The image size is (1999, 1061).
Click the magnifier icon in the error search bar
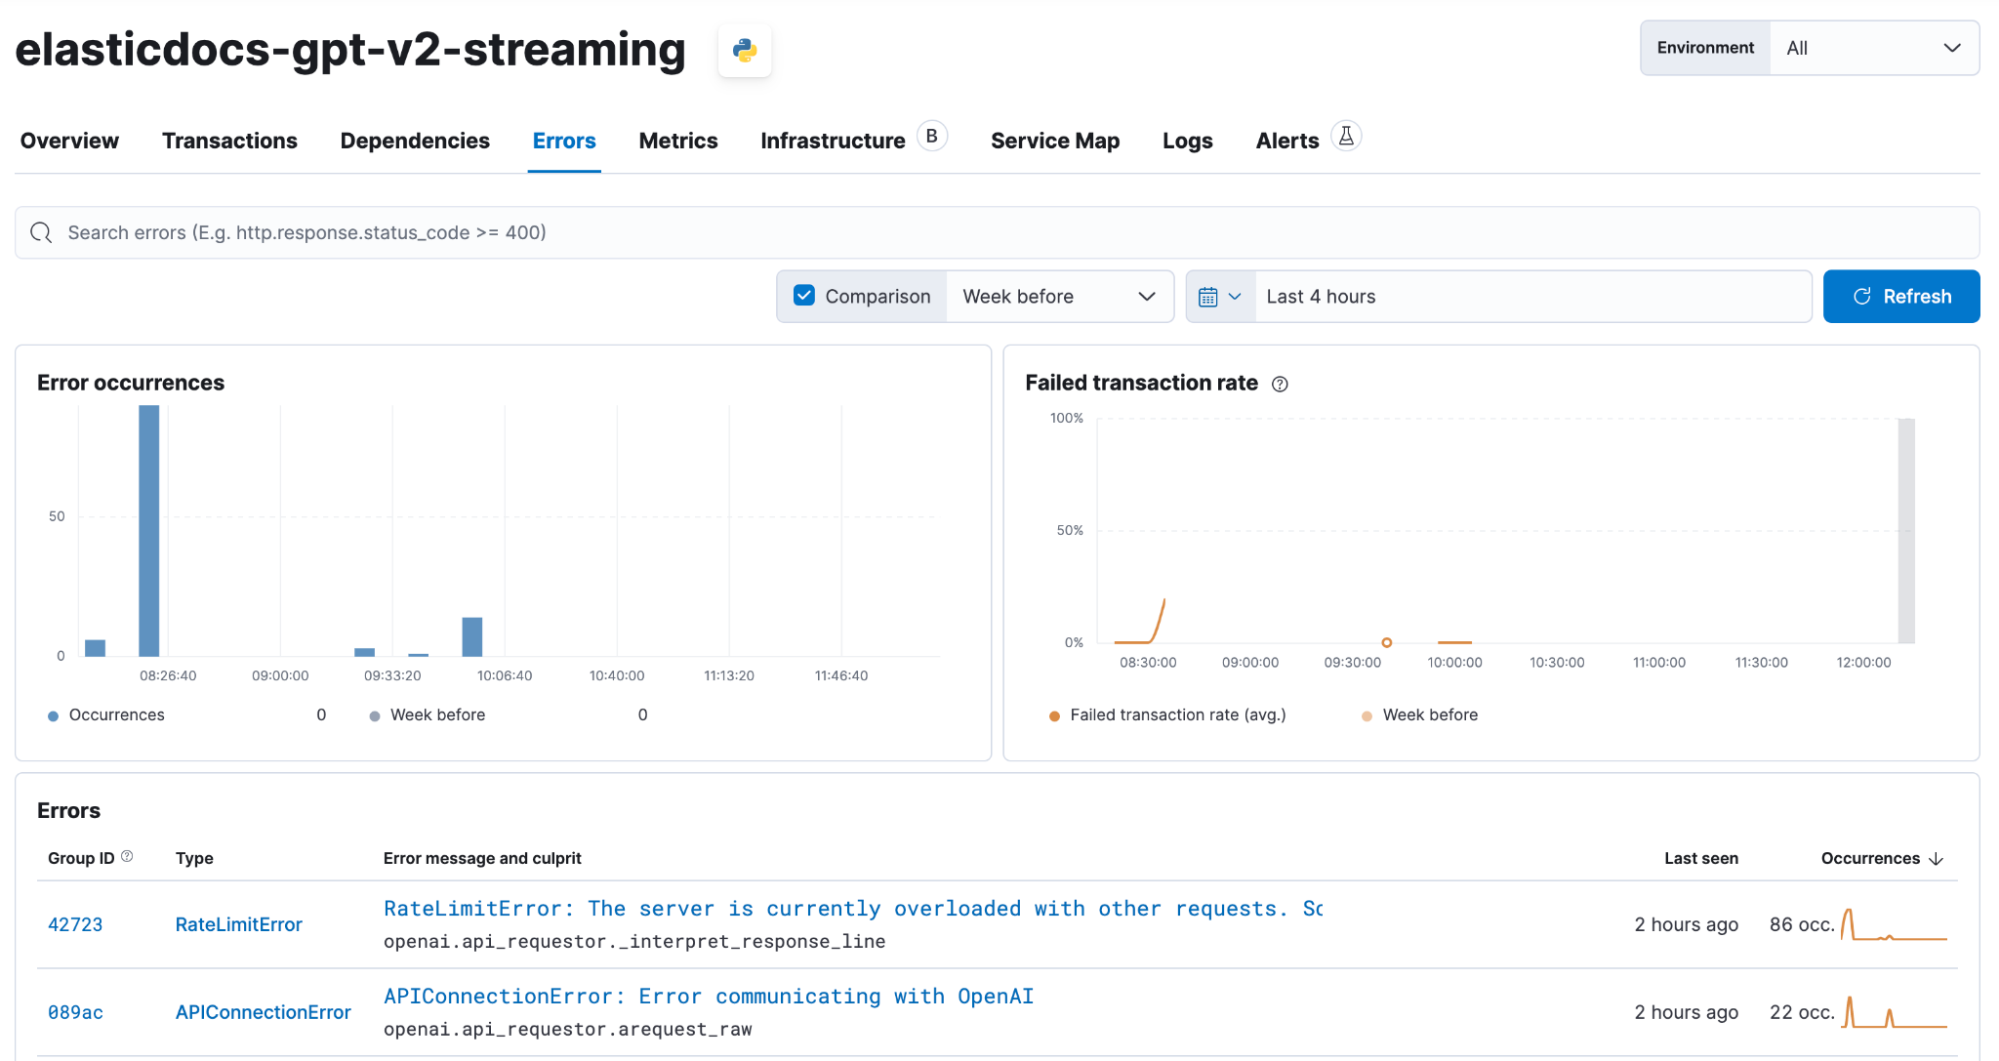41,232
